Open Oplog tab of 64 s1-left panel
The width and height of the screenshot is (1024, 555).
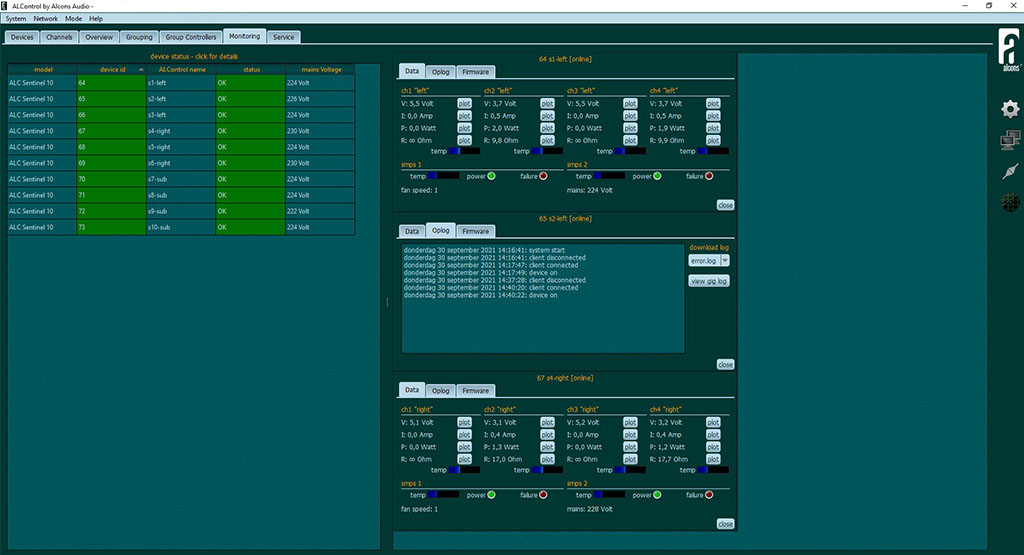[441, 72]
